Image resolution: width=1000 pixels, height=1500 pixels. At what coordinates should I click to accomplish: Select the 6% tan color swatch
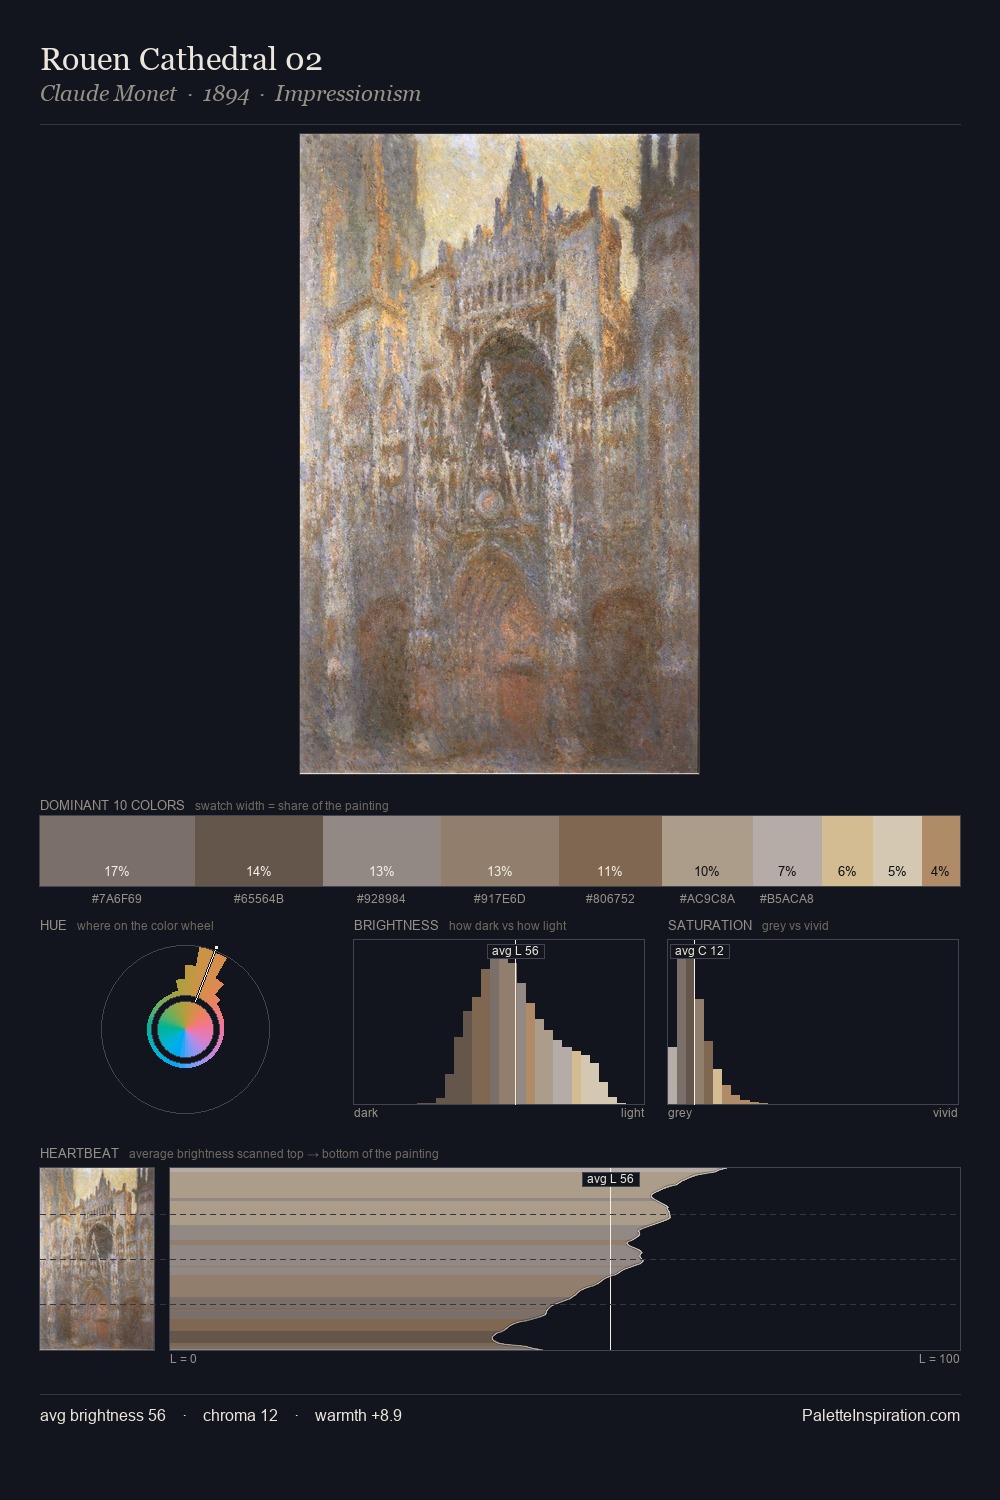(x=847, y=851)
